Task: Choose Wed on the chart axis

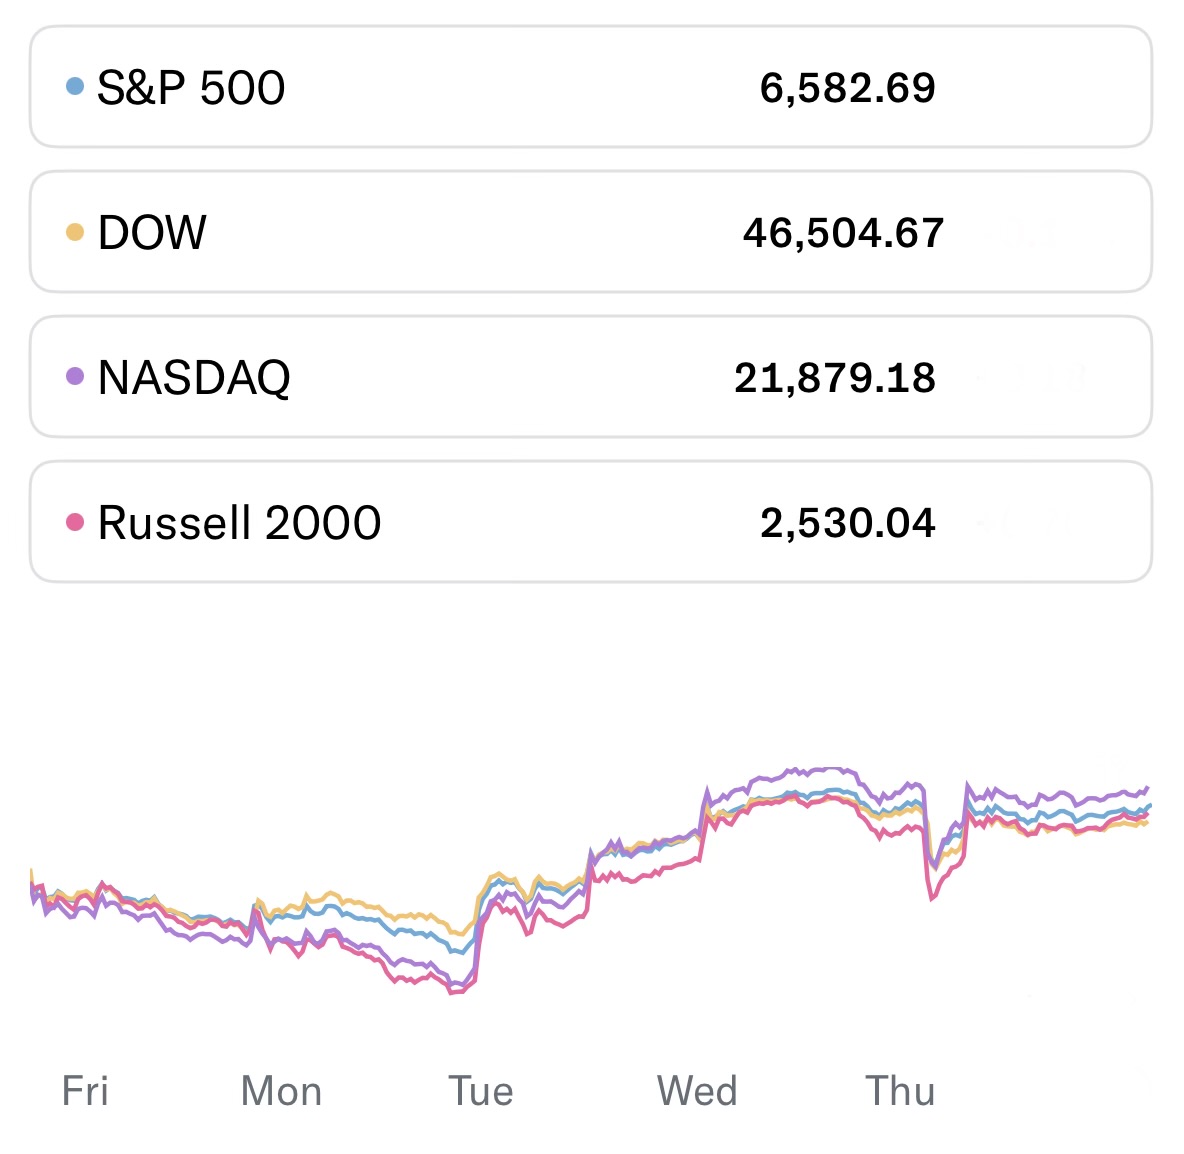Action: coord(697,1091)
